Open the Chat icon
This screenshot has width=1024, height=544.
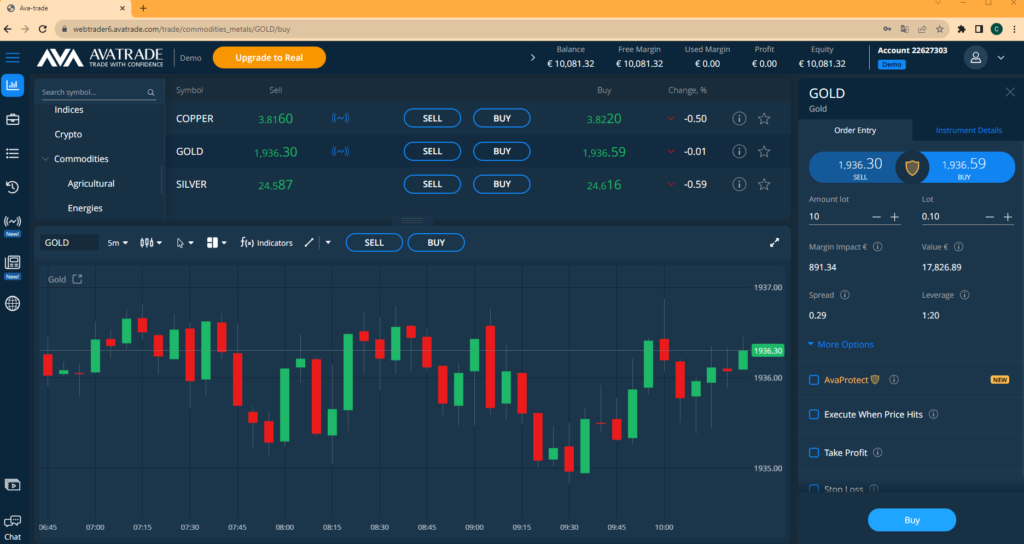(12, 526)
